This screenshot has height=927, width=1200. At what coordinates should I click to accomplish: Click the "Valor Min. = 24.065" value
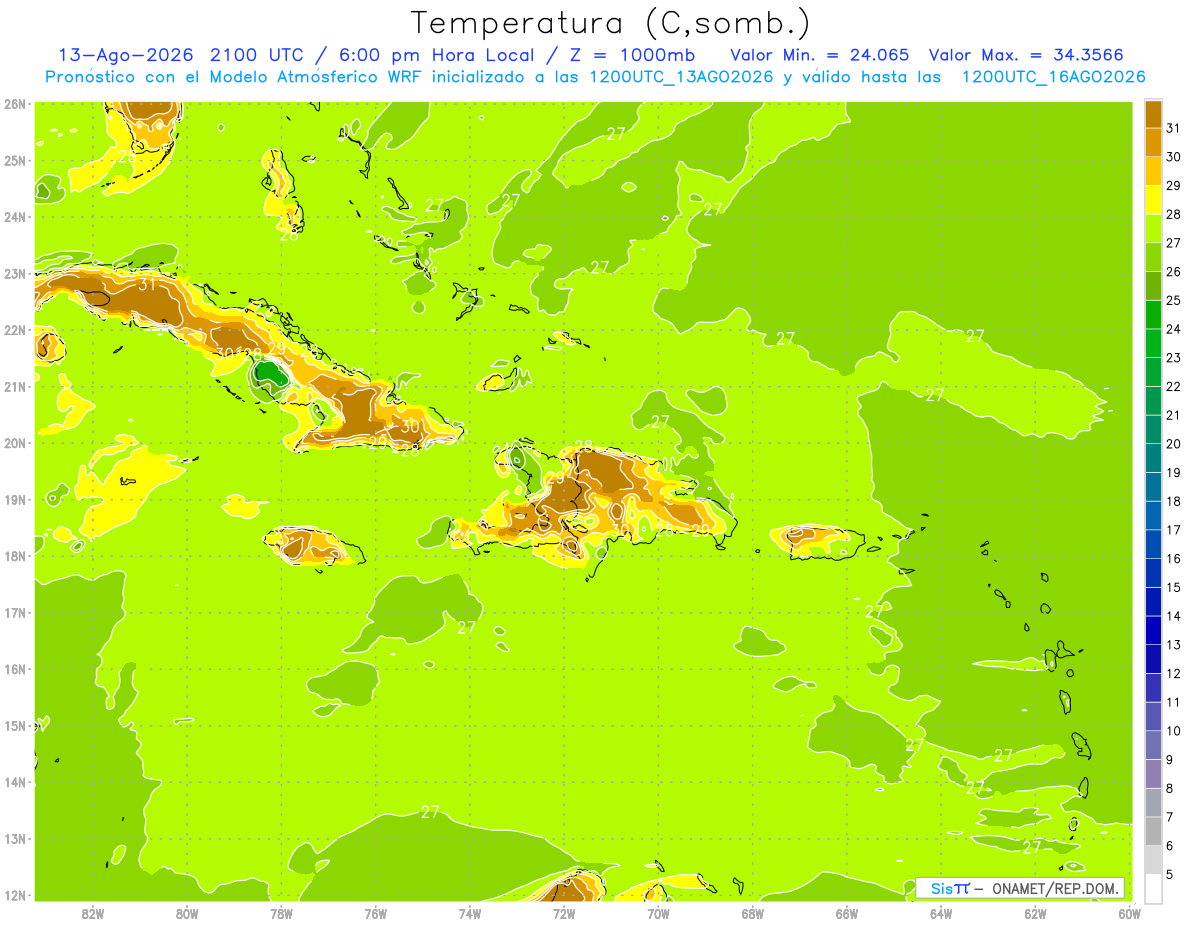(x=819, y=55)
